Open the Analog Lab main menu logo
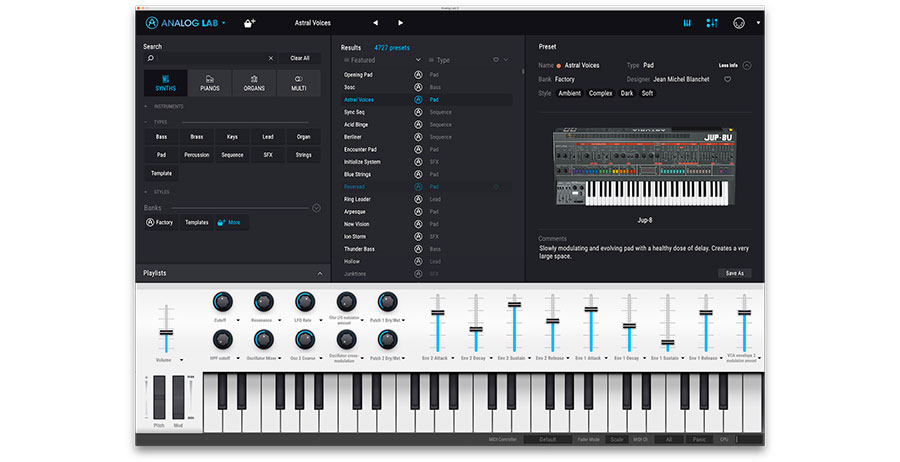Screen dimensions: 900x462 coord(185,23)
